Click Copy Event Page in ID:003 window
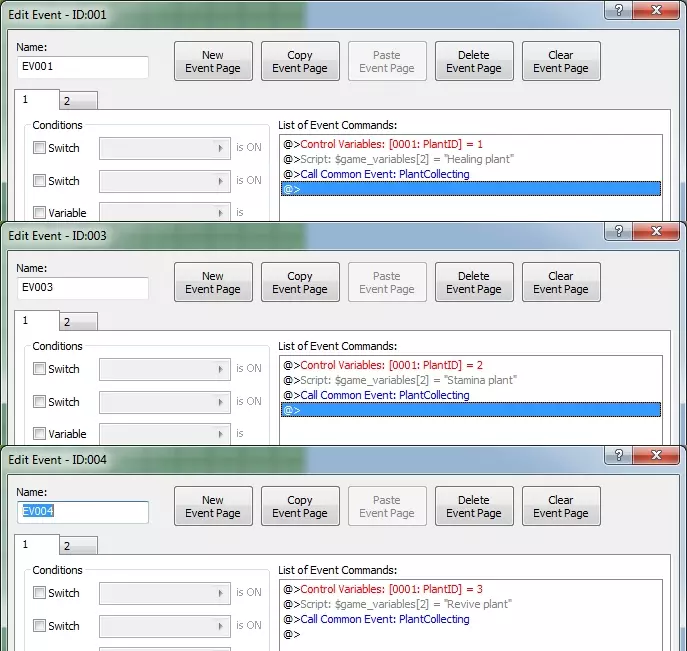 300,283
